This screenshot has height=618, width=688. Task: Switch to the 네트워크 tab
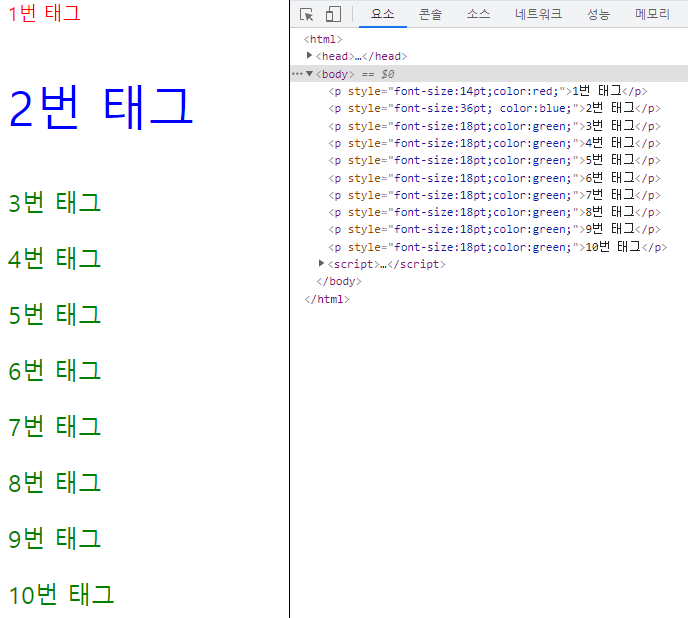point(538,14)
